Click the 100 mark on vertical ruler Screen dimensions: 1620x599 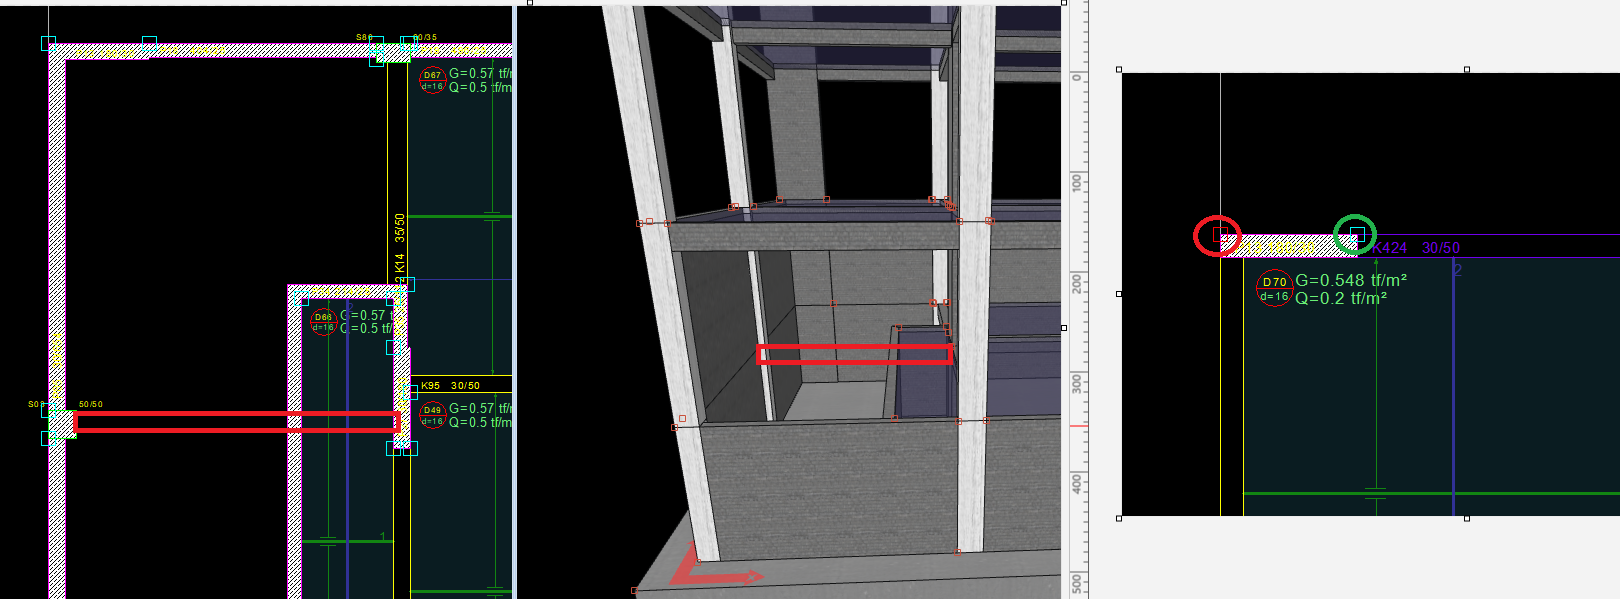(1076, 182)
